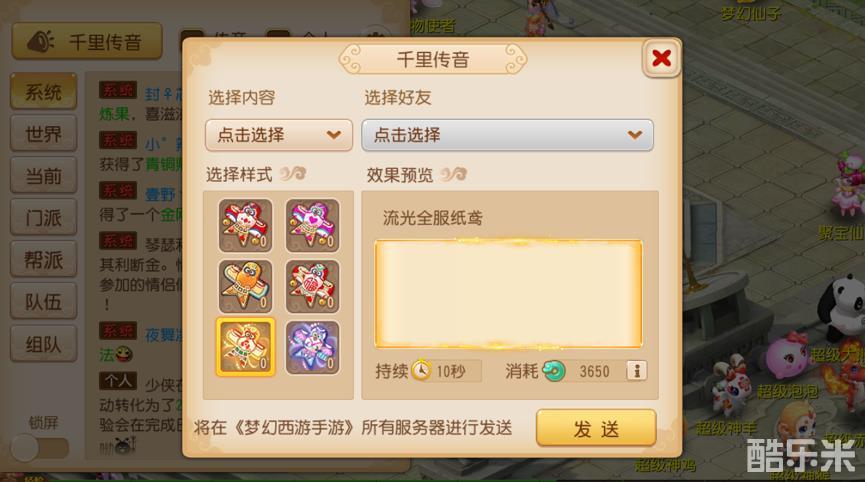Open the 帮派 chat tab
The height and width of the screenshot is (482, 865).
coord(44,260)
